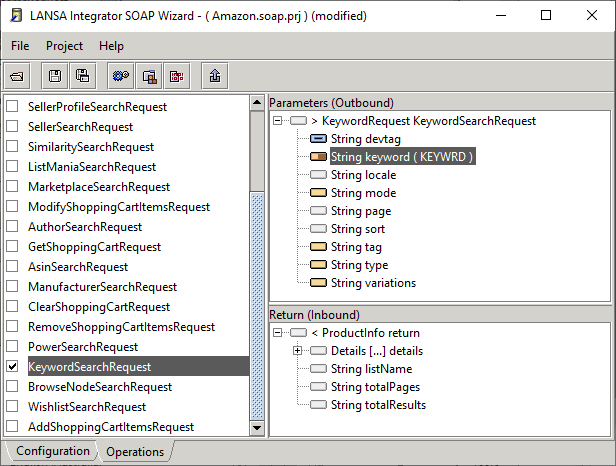This screenshot has width=616, height=466.
Task: Select the String totalResults return field
Action: pyautogui.click(x=378, y=405)
